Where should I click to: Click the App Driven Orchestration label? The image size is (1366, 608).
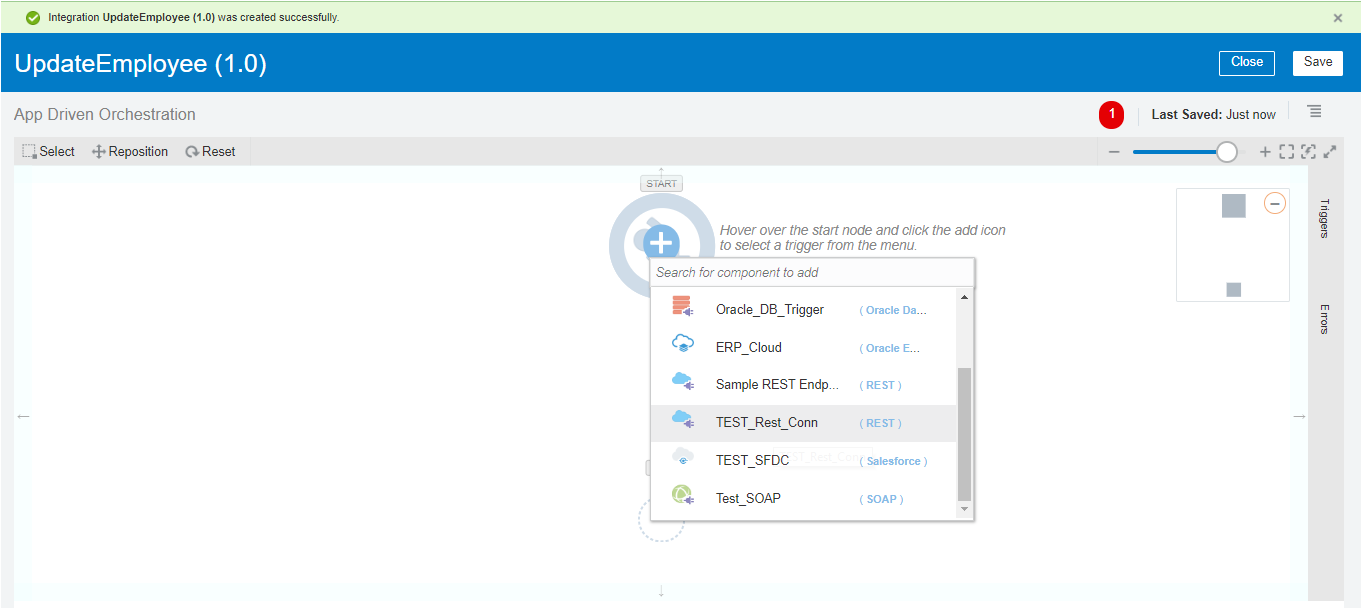pos(105,115)
